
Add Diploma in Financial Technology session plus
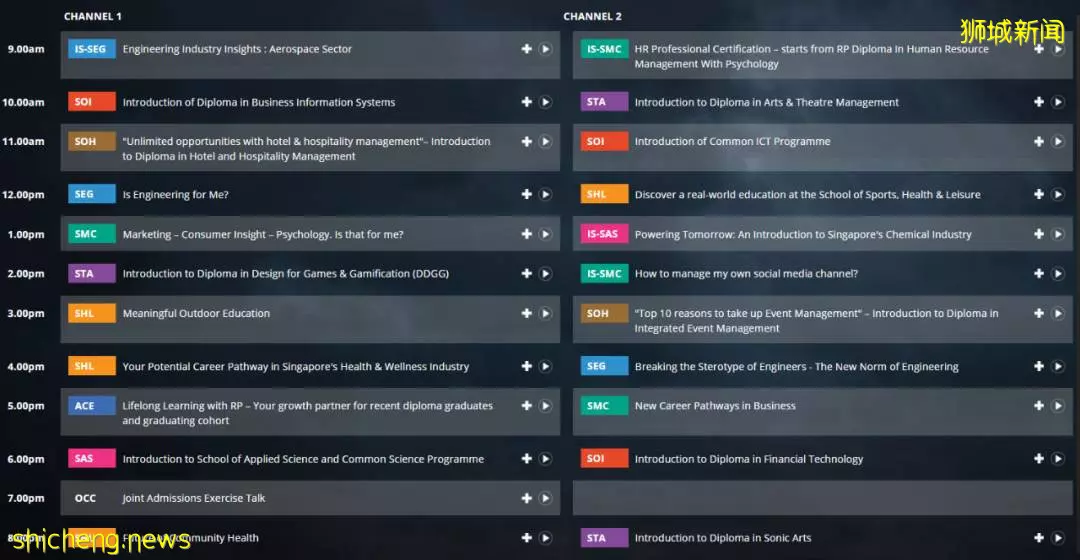(x=1039, y=459)
